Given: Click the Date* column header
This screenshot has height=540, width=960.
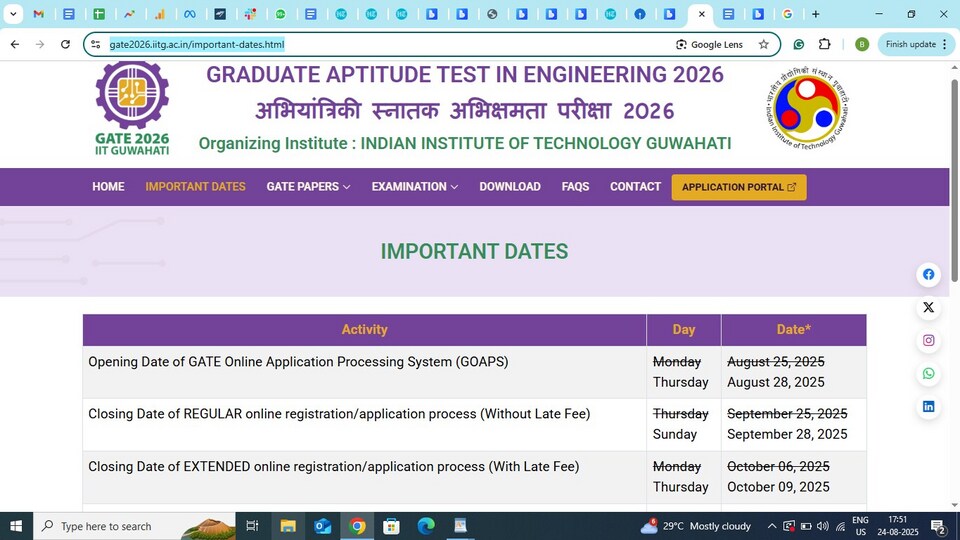Looking at the screenshot, I should pos(793,330).
